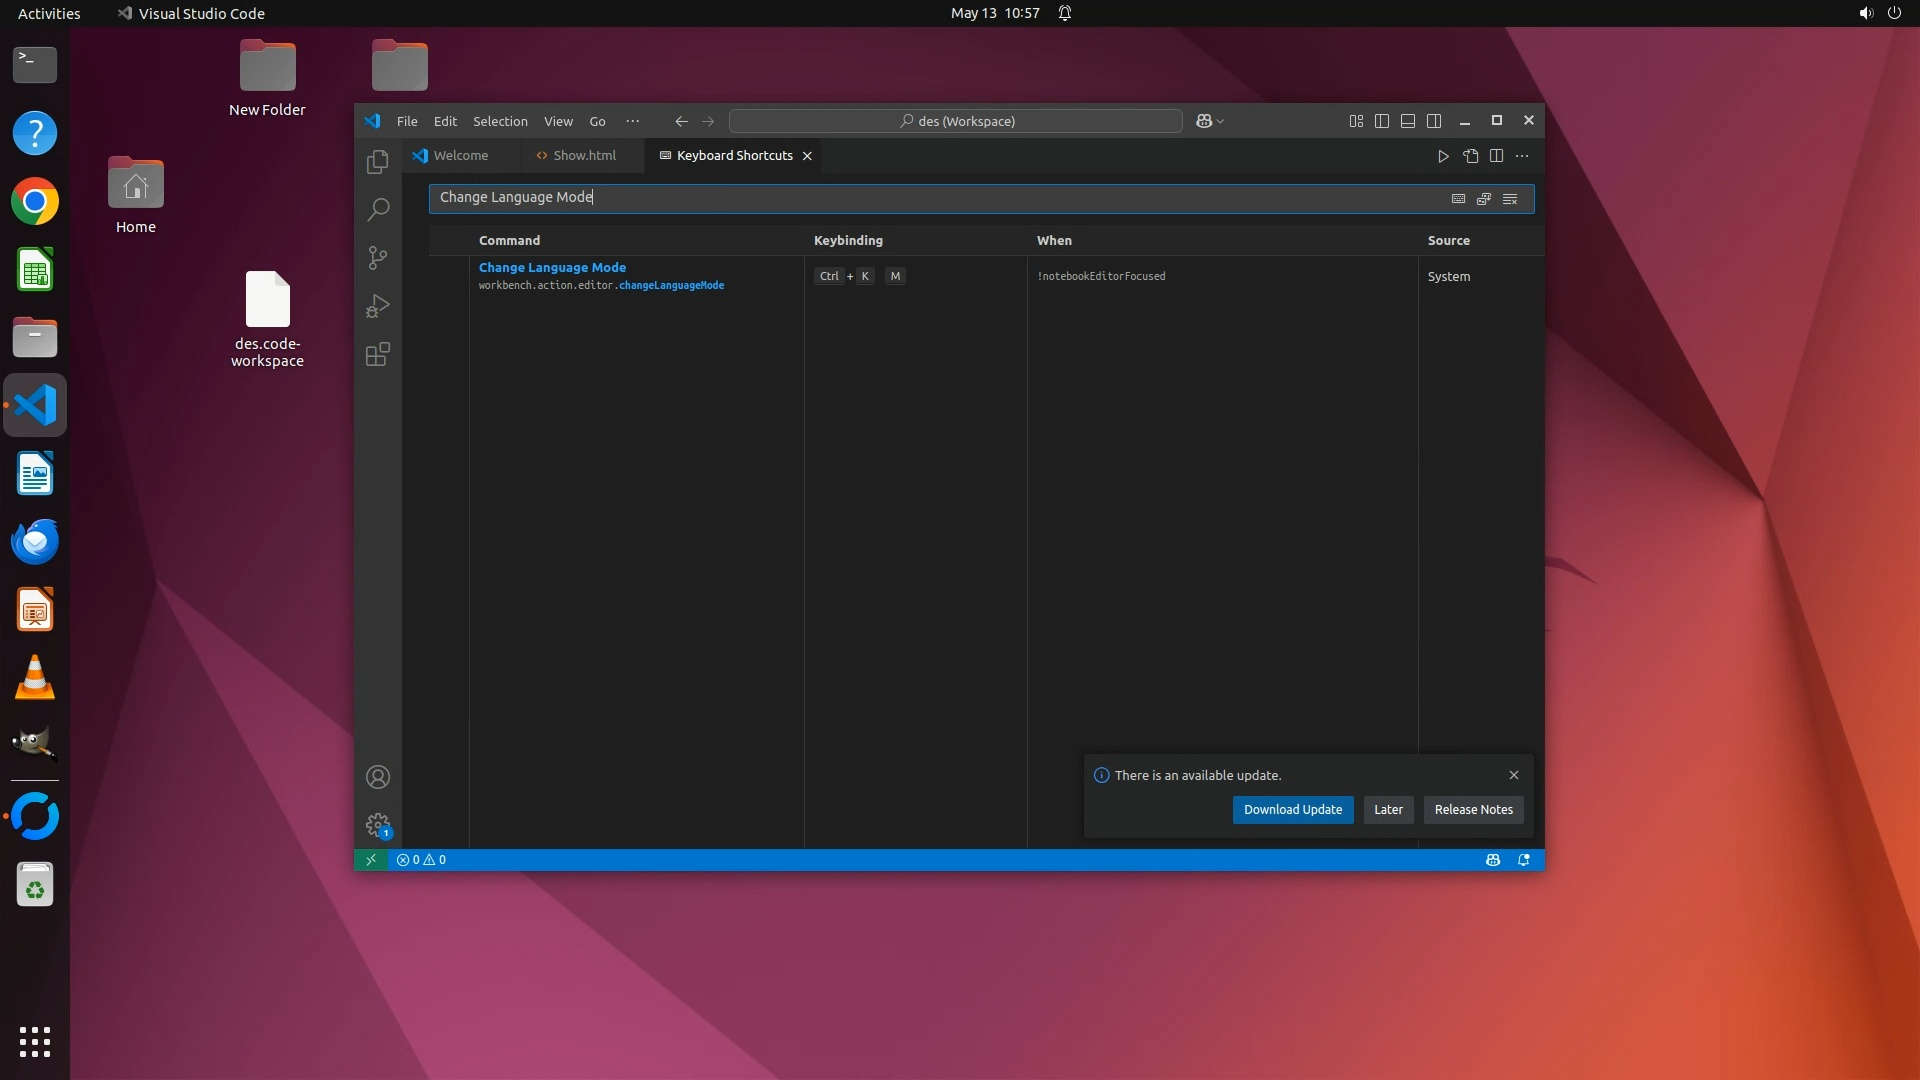Image resolution: width=1920 pixels, height=1080 pixels.
Task: Toggle the primary side bar layout button
Action: (x=1382, y=121)
